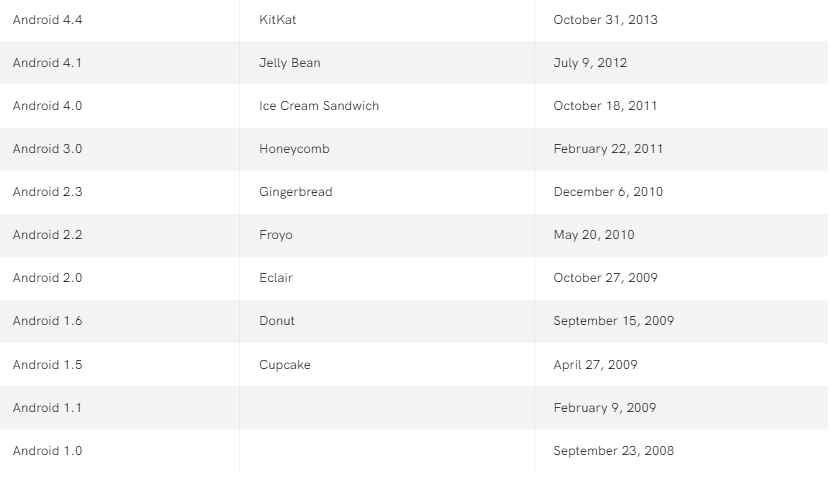Click the October 31, 2013 date

click(605, 20)
